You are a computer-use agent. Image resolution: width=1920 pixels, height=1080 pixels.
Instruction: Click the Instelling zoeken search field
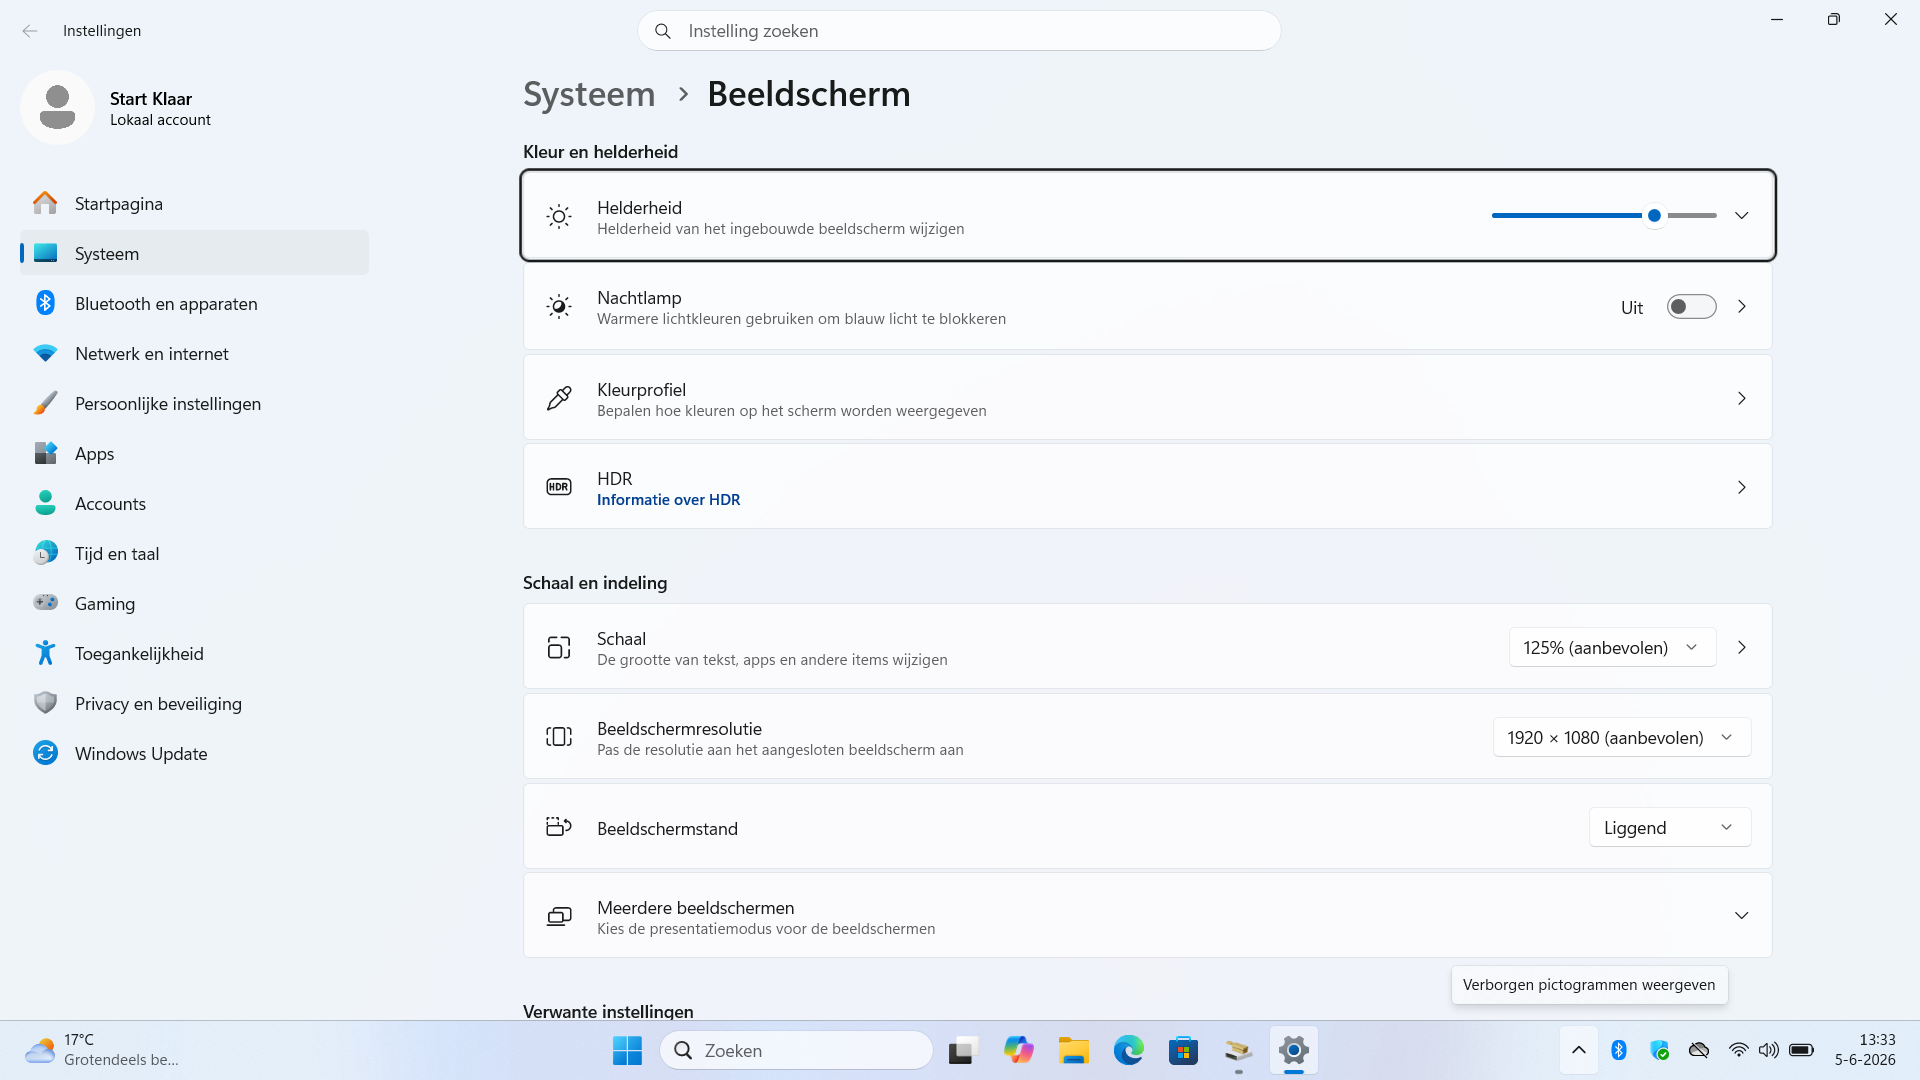tap(959, 31)
